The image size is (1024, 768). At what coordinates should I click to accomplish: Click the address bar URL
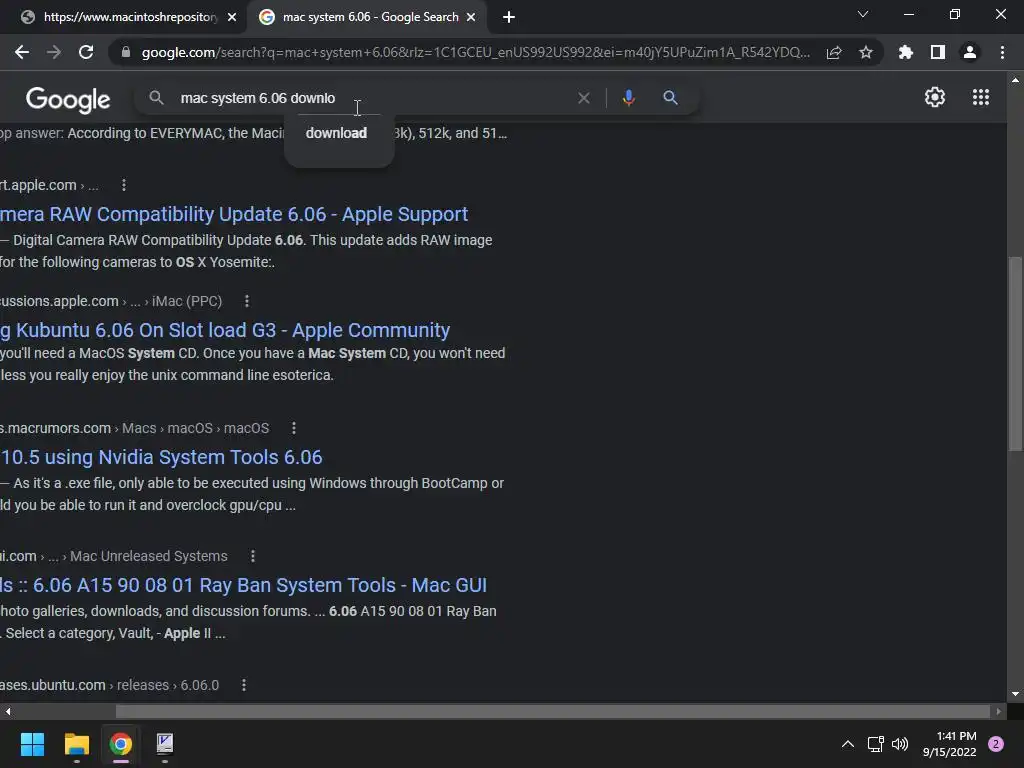(475, 52)
